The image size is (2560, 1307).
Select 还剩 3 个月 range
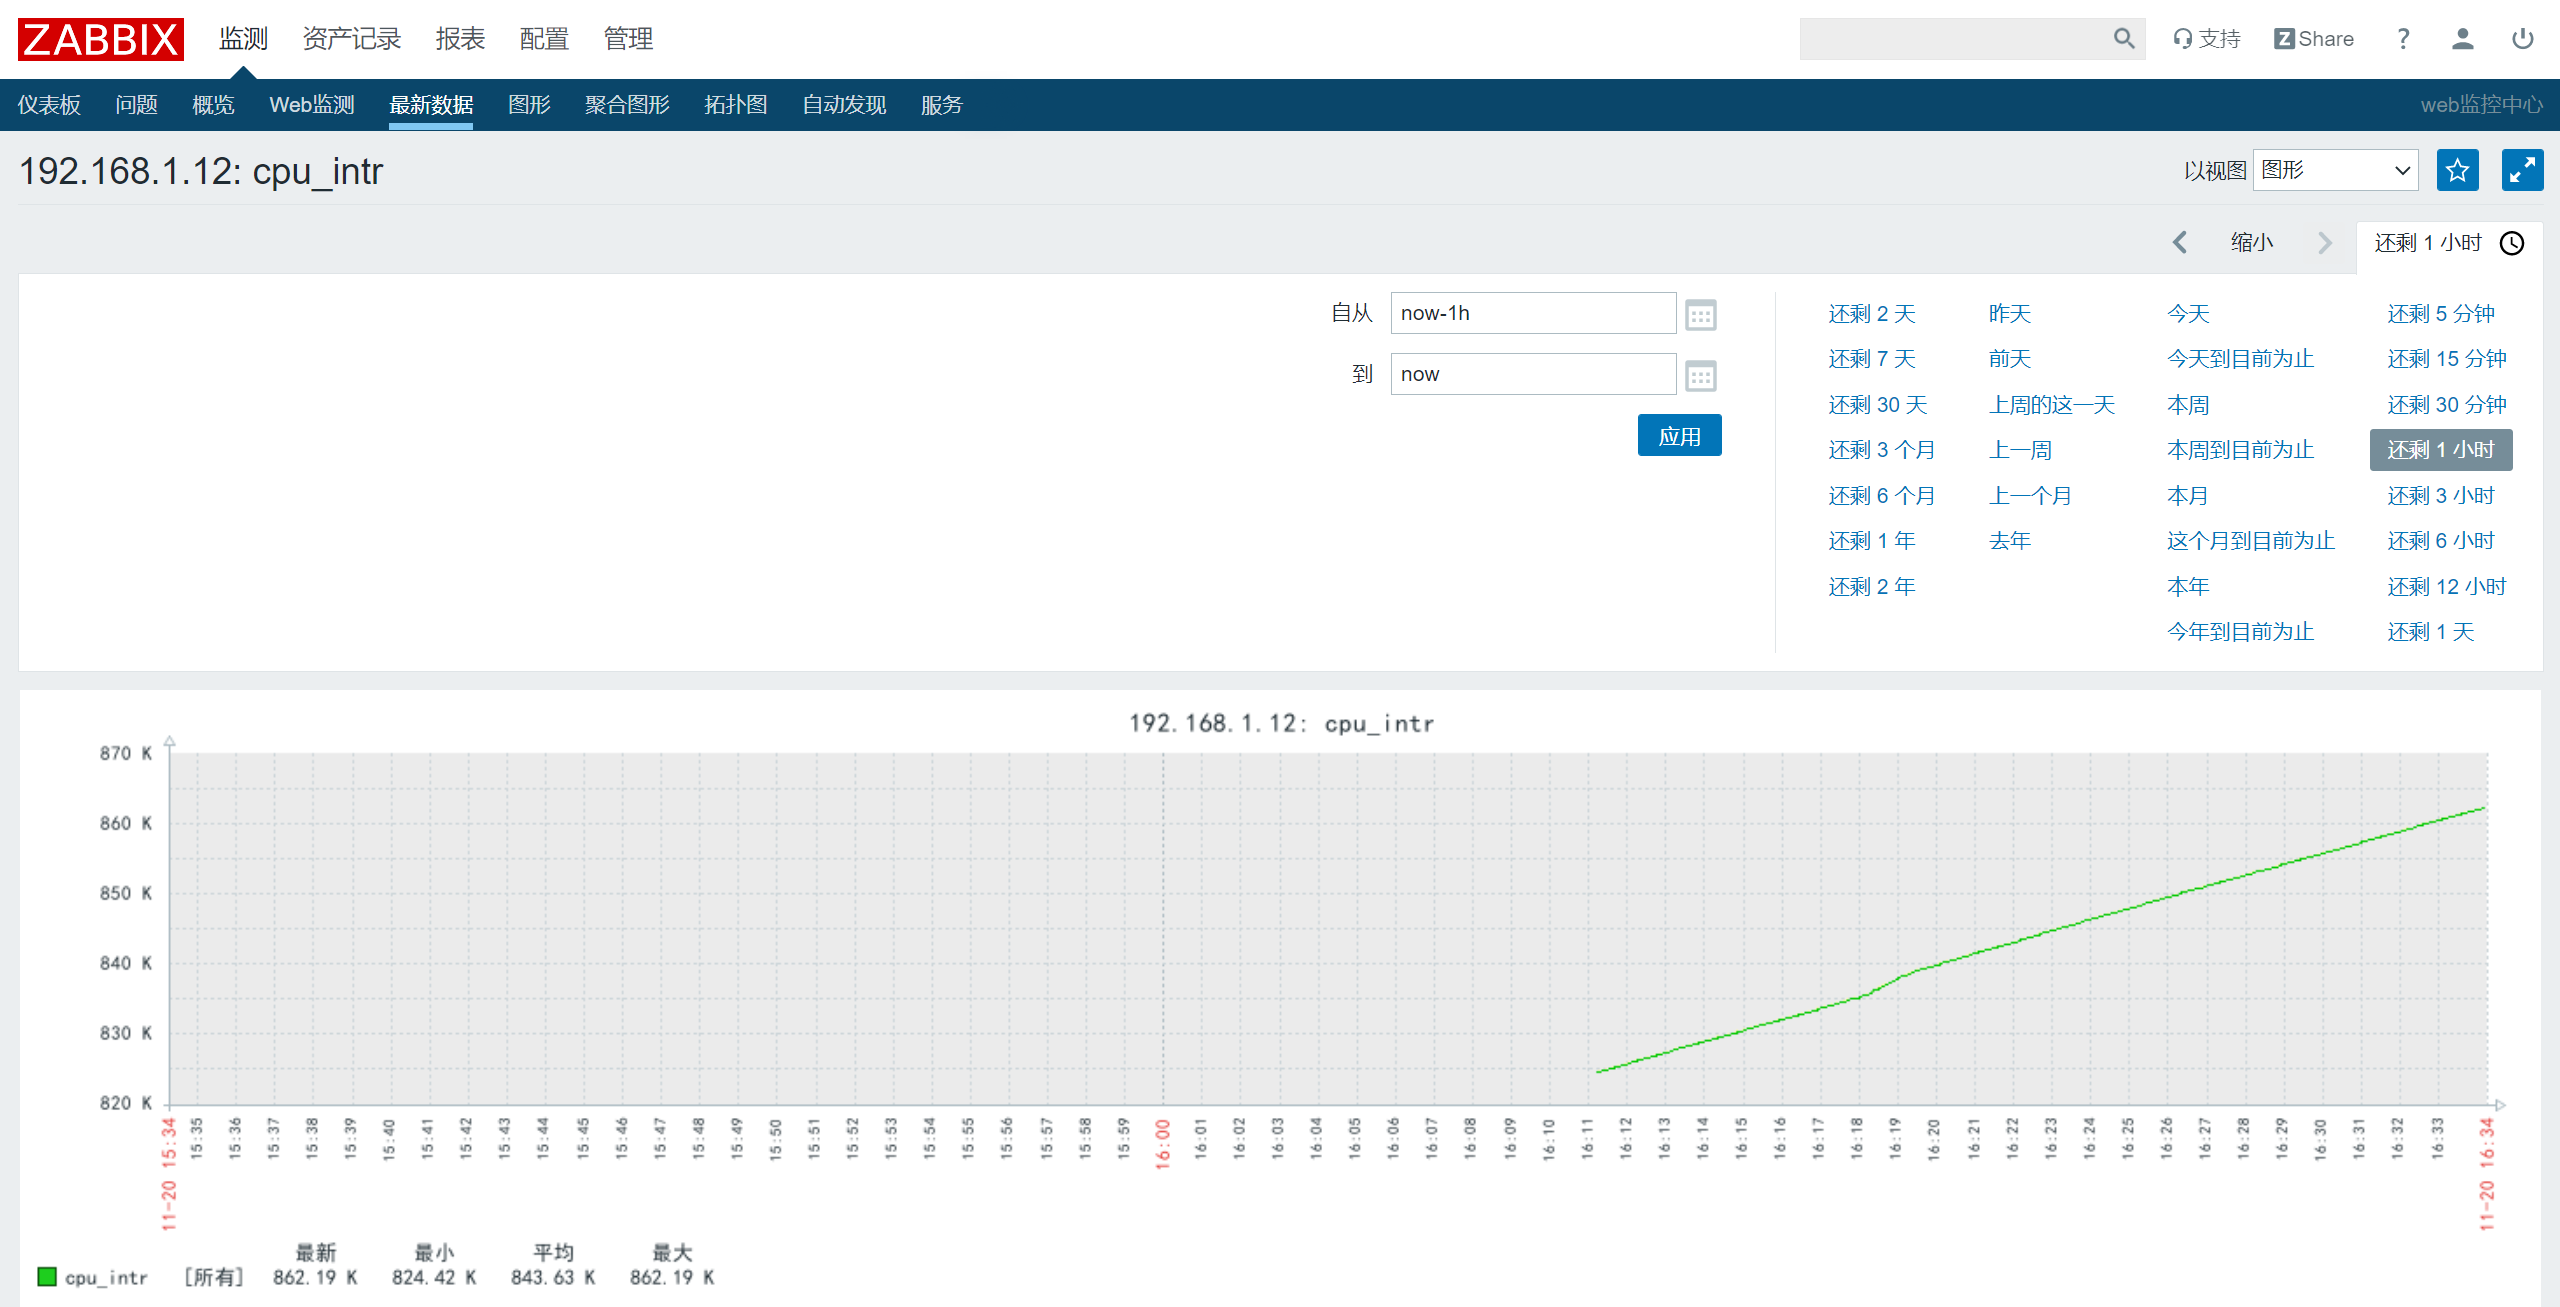(x=1882, y=450)
